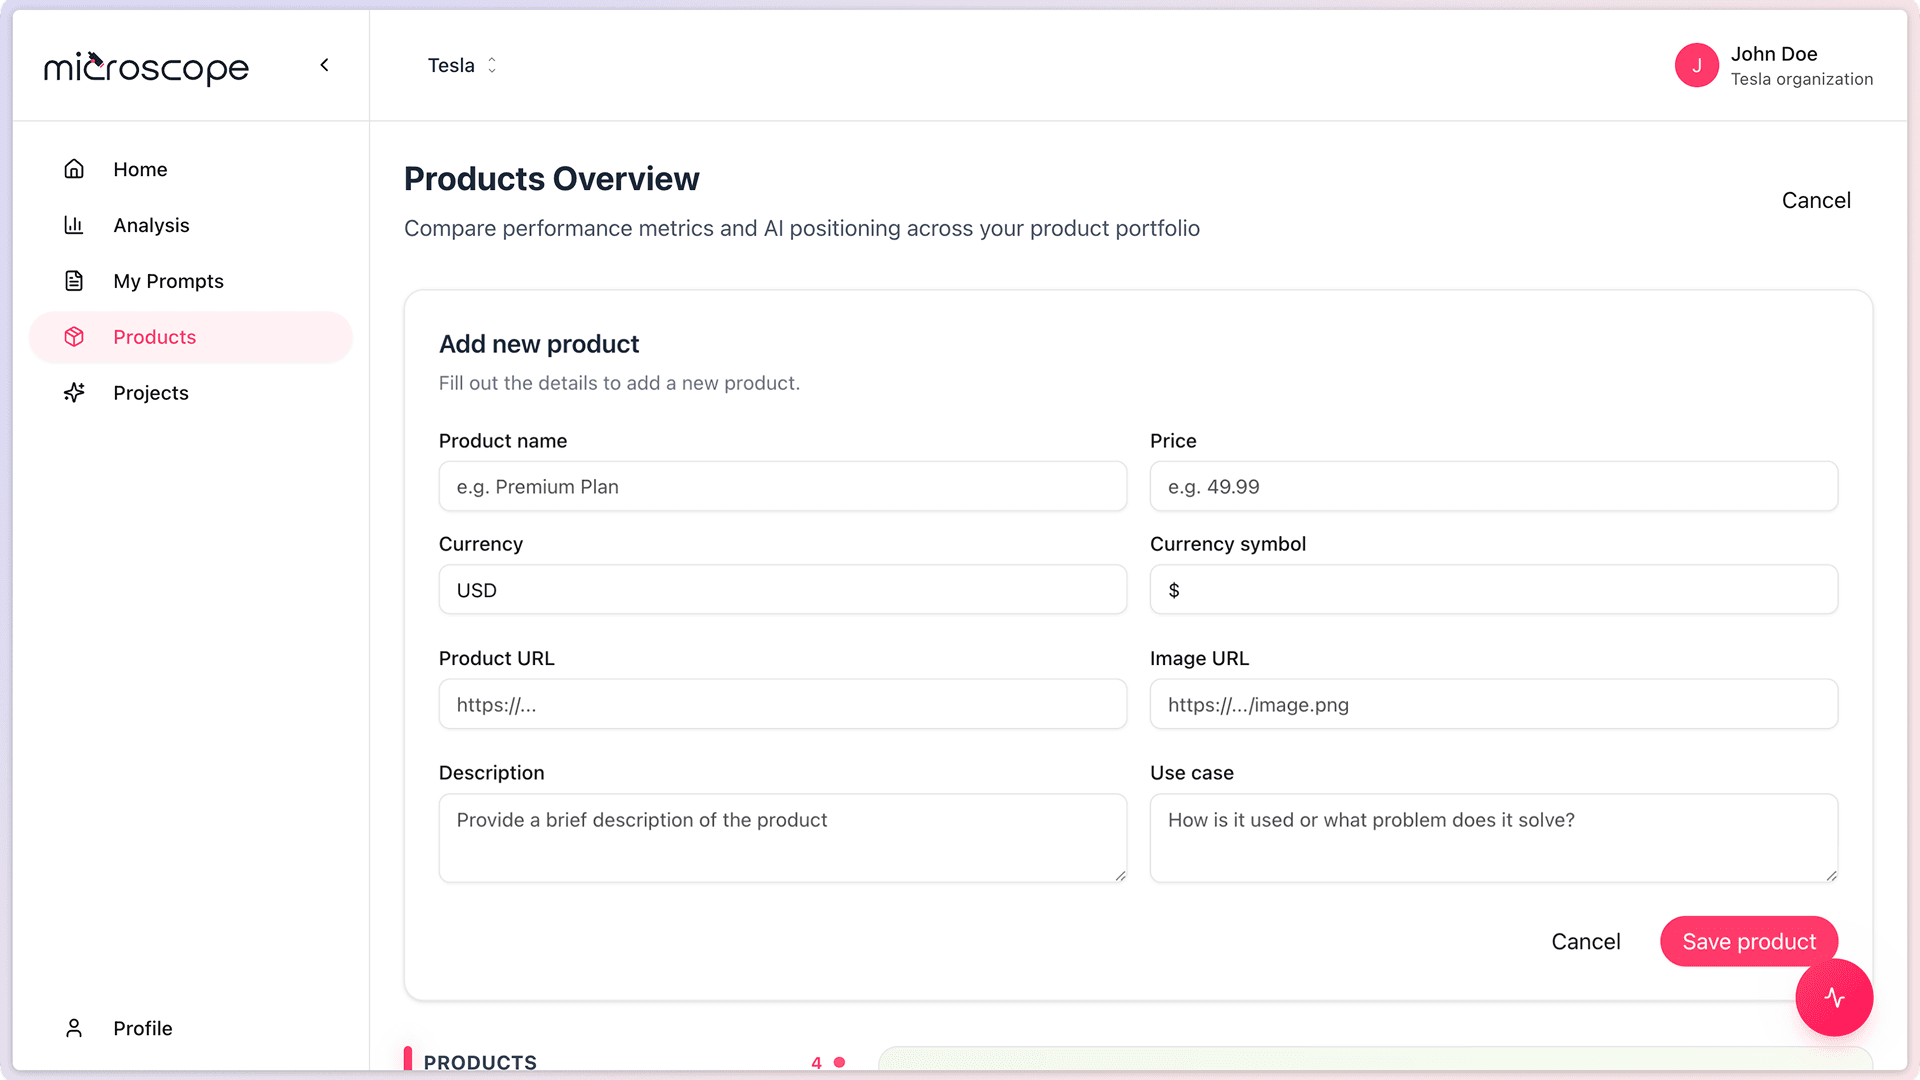Viewport: 1920px width, 1080px height.
Task: Cancel adding the new product
Action: coord(1586,941)
